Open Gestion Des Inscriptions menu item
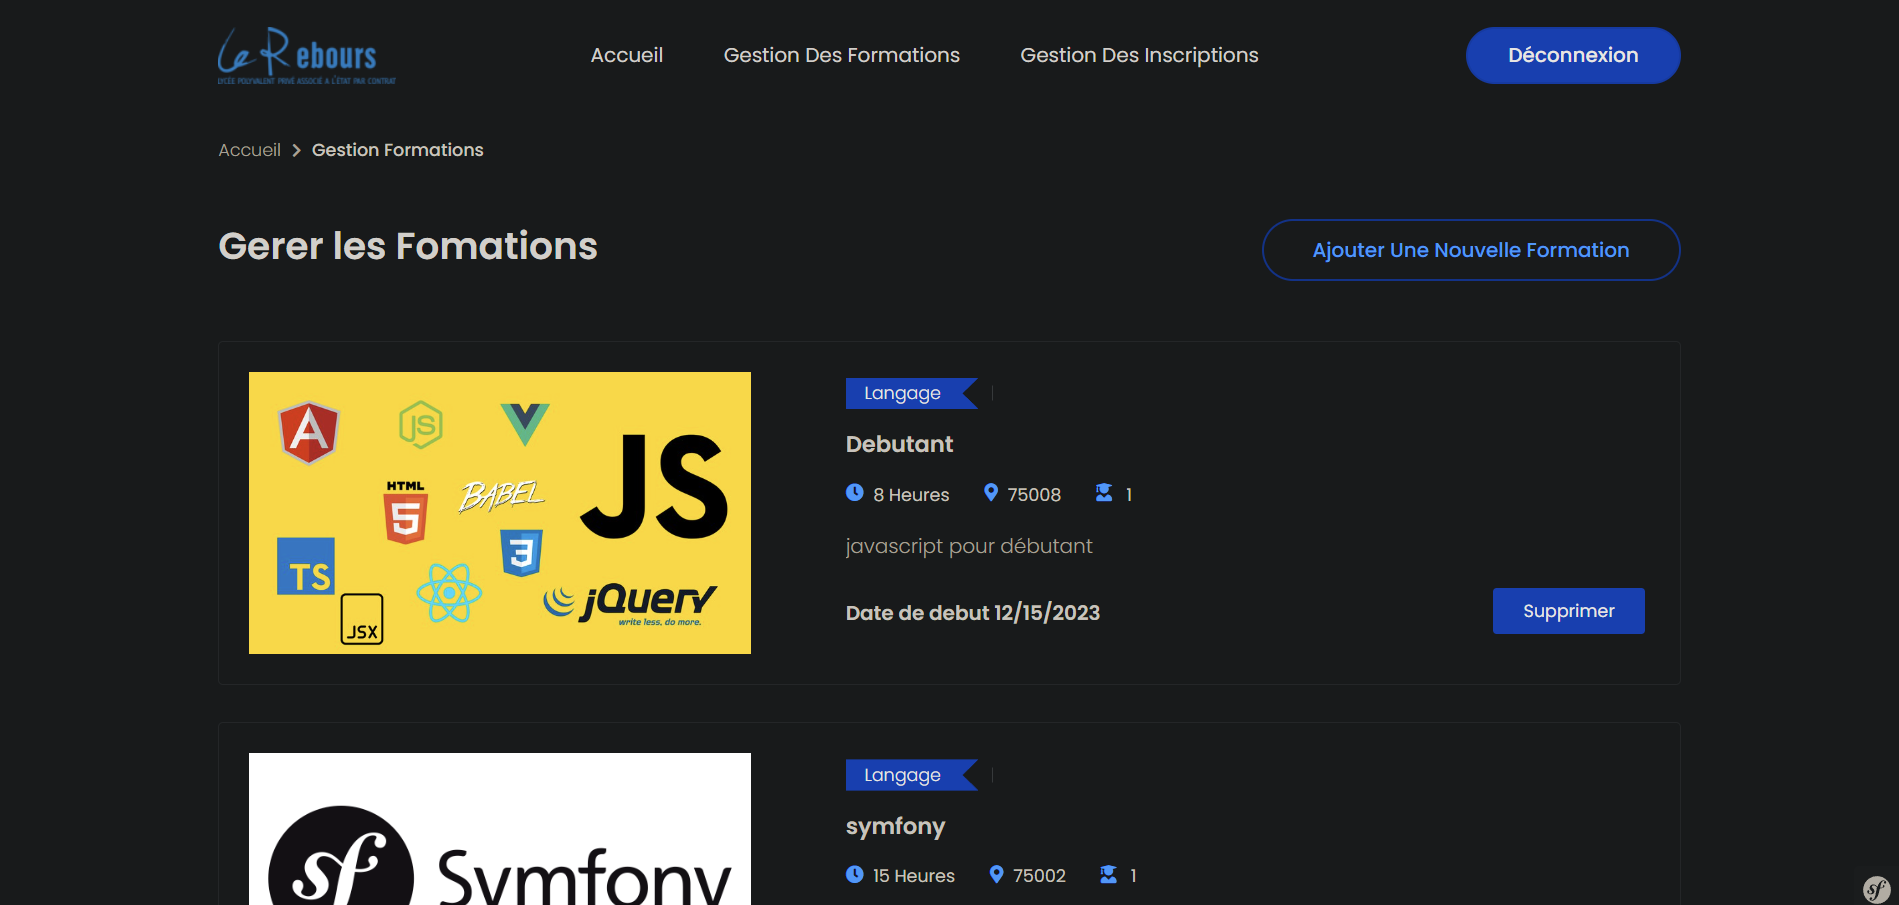Screen dimensions: 1899x905 point(1139,55)
